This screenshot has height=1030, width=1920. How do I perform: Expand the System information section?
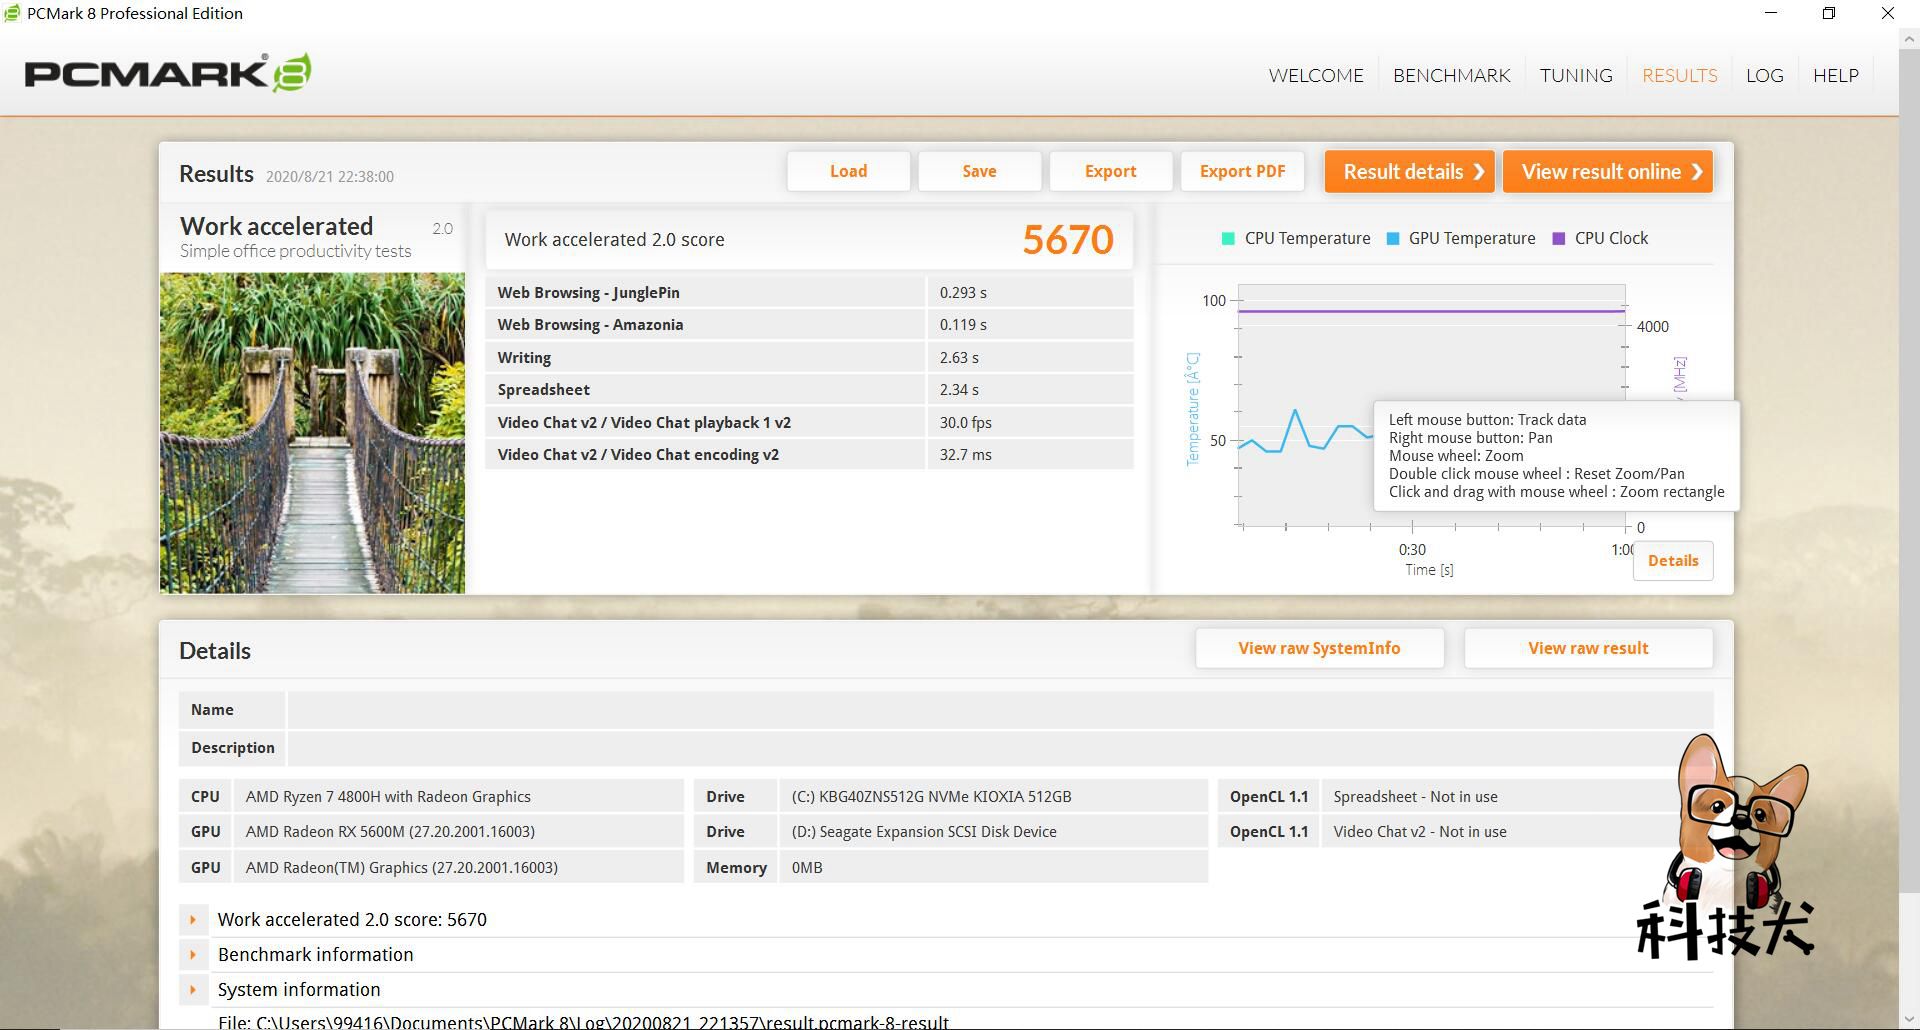click(x=193, y=990)
